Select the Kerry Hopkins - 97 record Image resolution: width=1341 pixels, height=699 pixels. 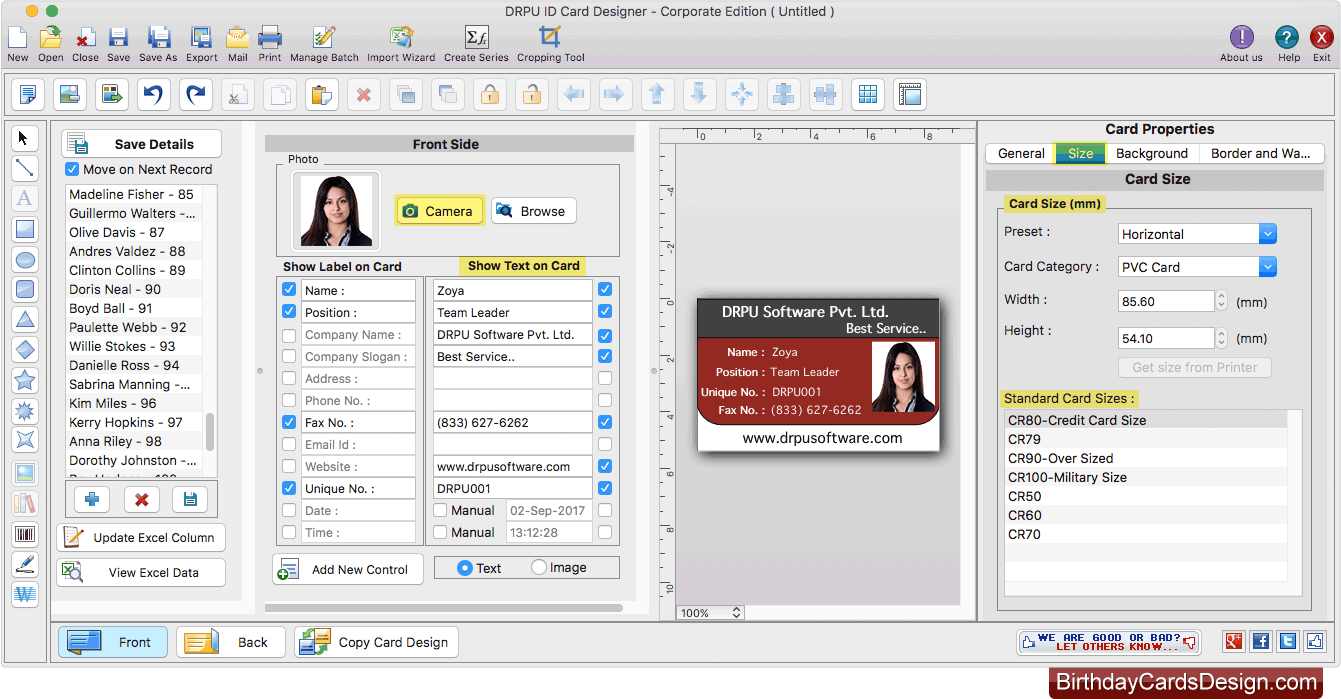click(134, 422)
